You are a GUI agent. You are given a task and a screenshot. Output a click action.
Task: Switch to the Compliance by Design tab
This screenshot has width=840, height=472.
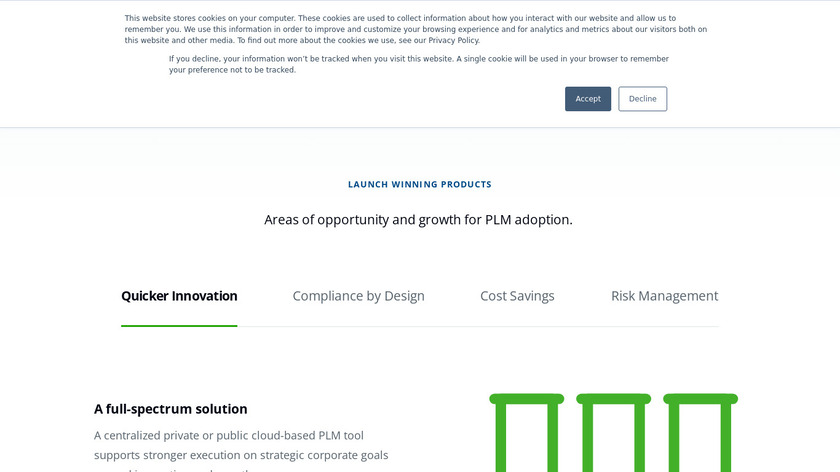pyautogui.click(x=358, y=296)
